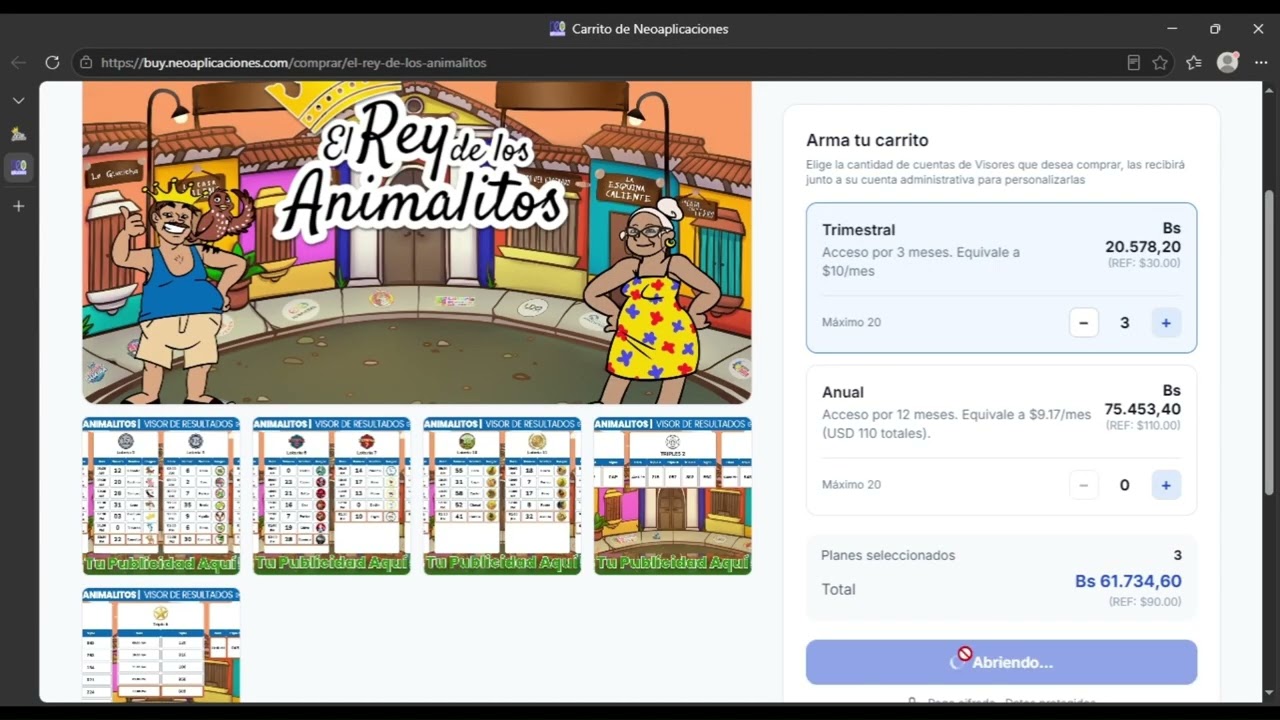The image size is (1280, 720).
Task: Click the Planes seleccionados label
Action: coord(888,555)
